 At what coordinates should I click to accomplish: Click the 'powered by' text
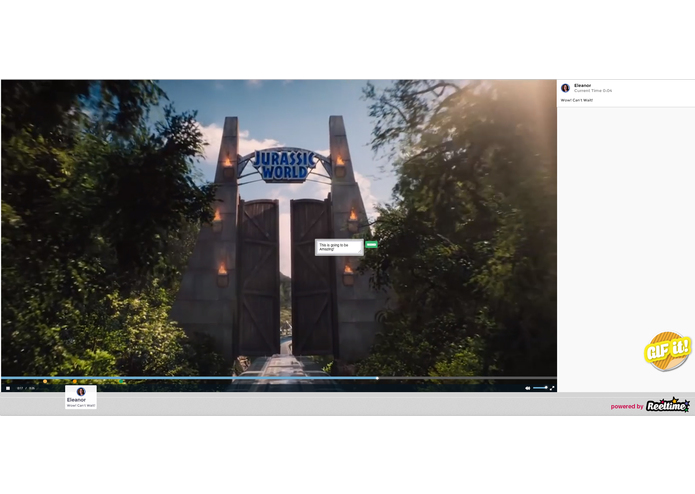coord(627,406)
